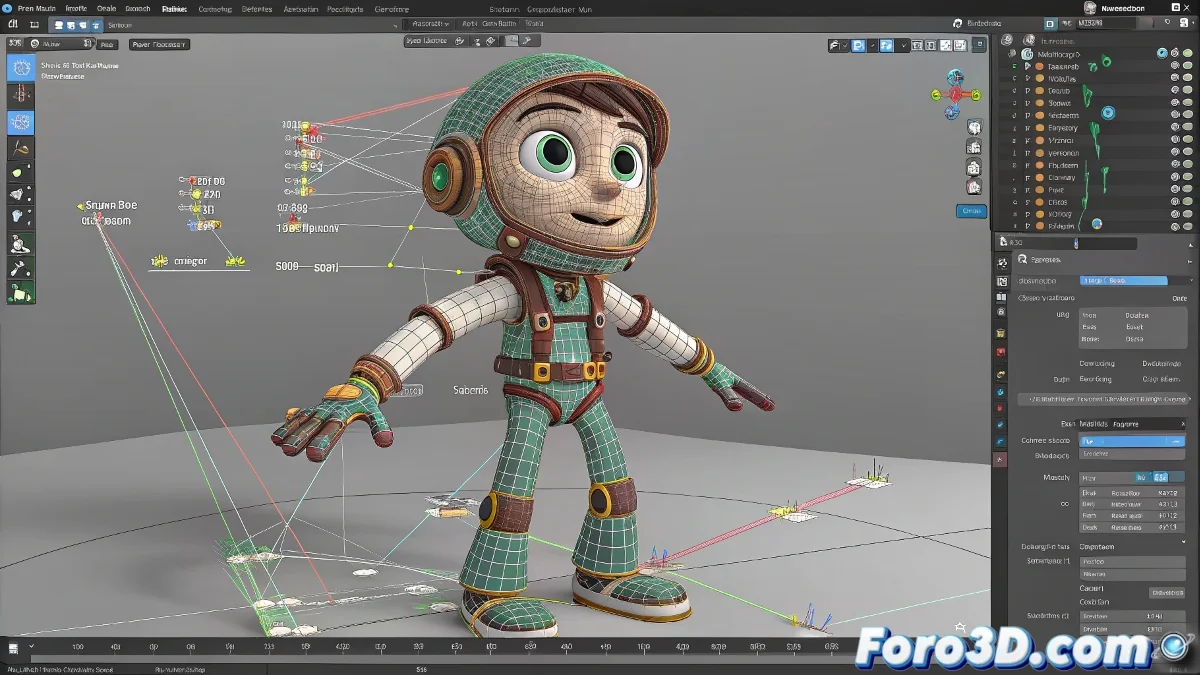This screenshot has height=675, width=1200.
Task: Click the first white icon below the viewport gizmo
Action: click(973, 128)
